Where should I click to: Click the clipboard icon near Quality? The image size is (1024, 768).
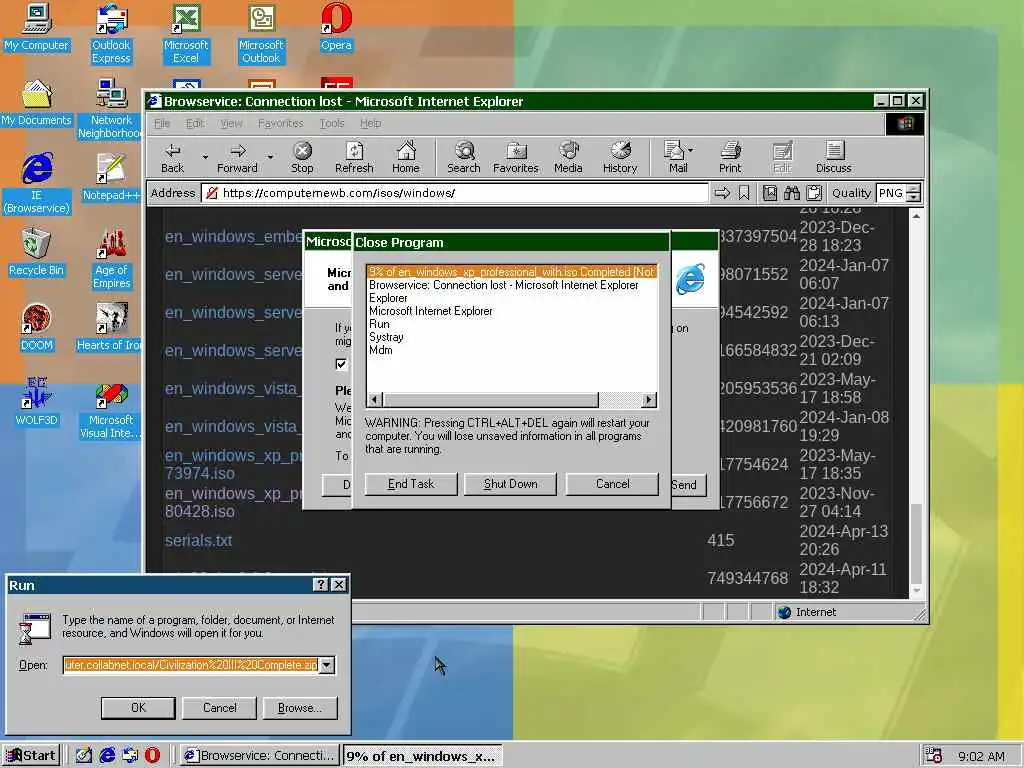814,193
